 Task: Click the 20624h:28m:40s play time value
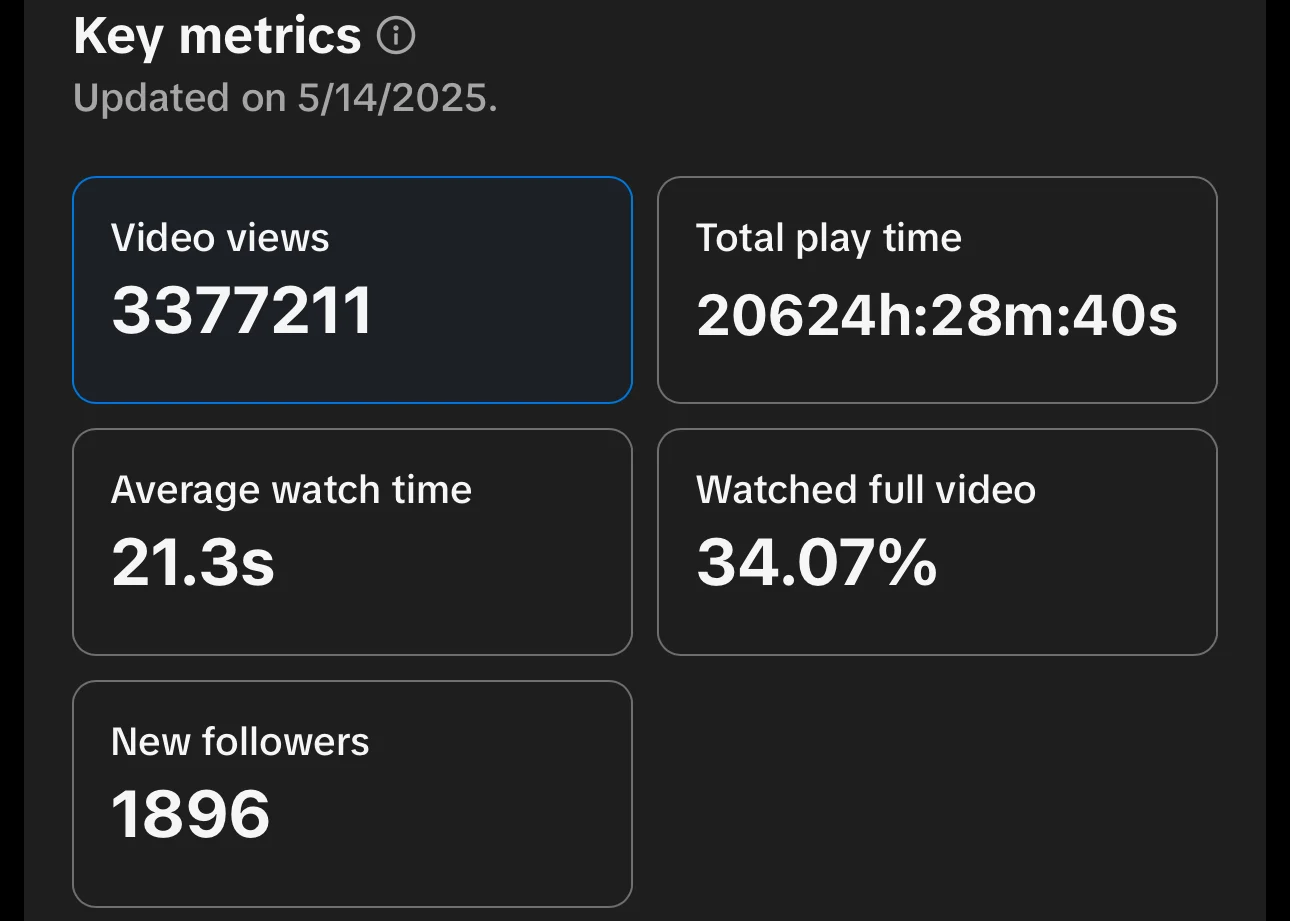tap(936, 314)
